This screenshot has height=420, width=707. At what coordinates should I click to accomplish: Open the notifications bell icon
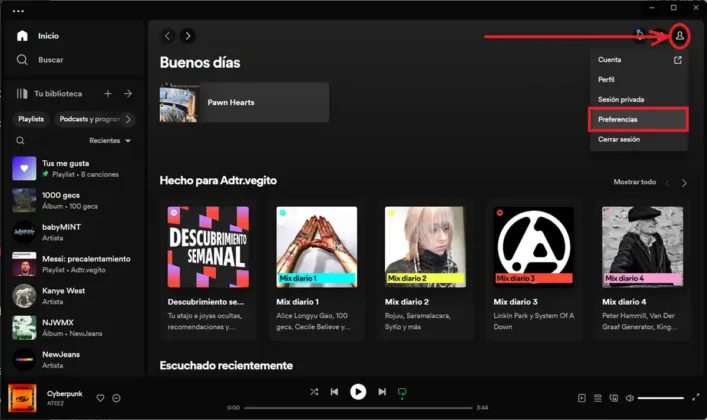(x=640, y=35)
